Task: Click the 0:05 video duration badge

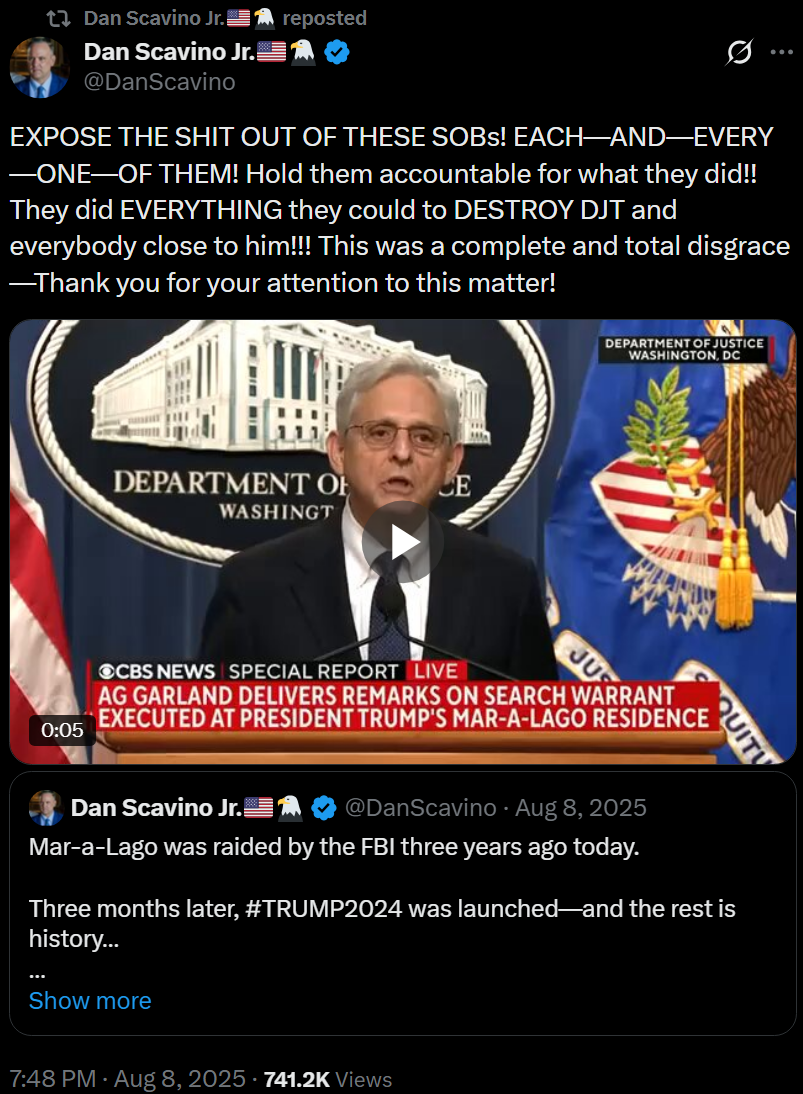Action: click(x=62, y=730)
